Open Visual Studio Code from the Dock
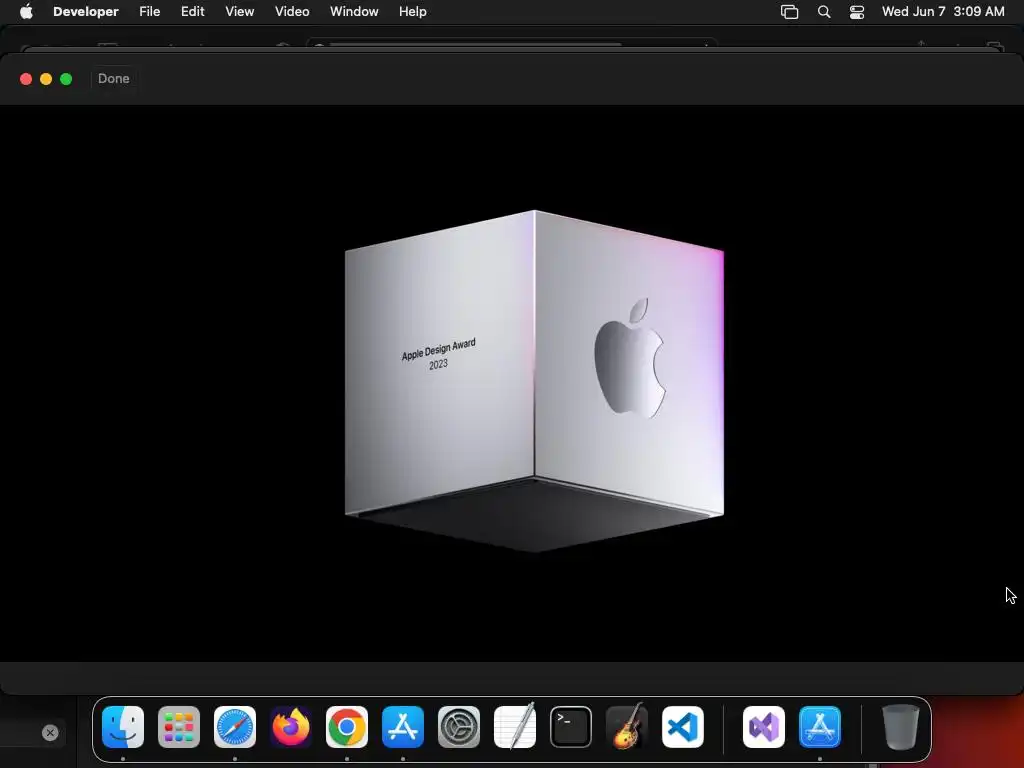This screenshot has height=768, width=1024. (683, 727)
